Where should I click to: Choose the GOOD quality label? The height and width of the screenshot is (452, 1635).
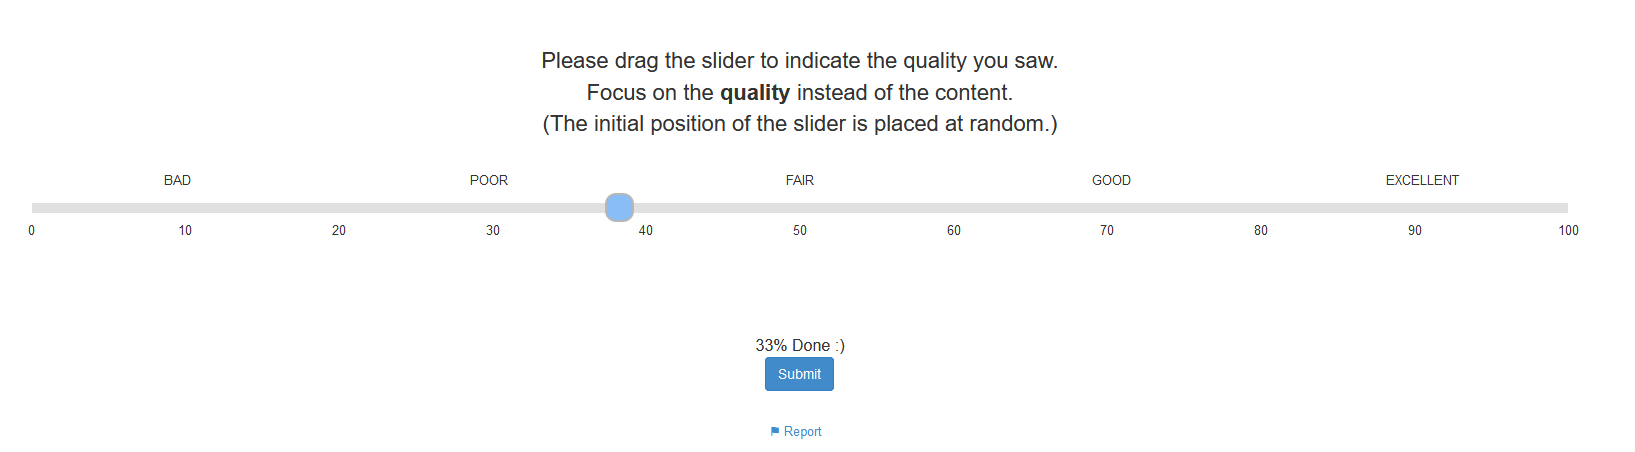pyautogui.click(x=1111, y=181)
